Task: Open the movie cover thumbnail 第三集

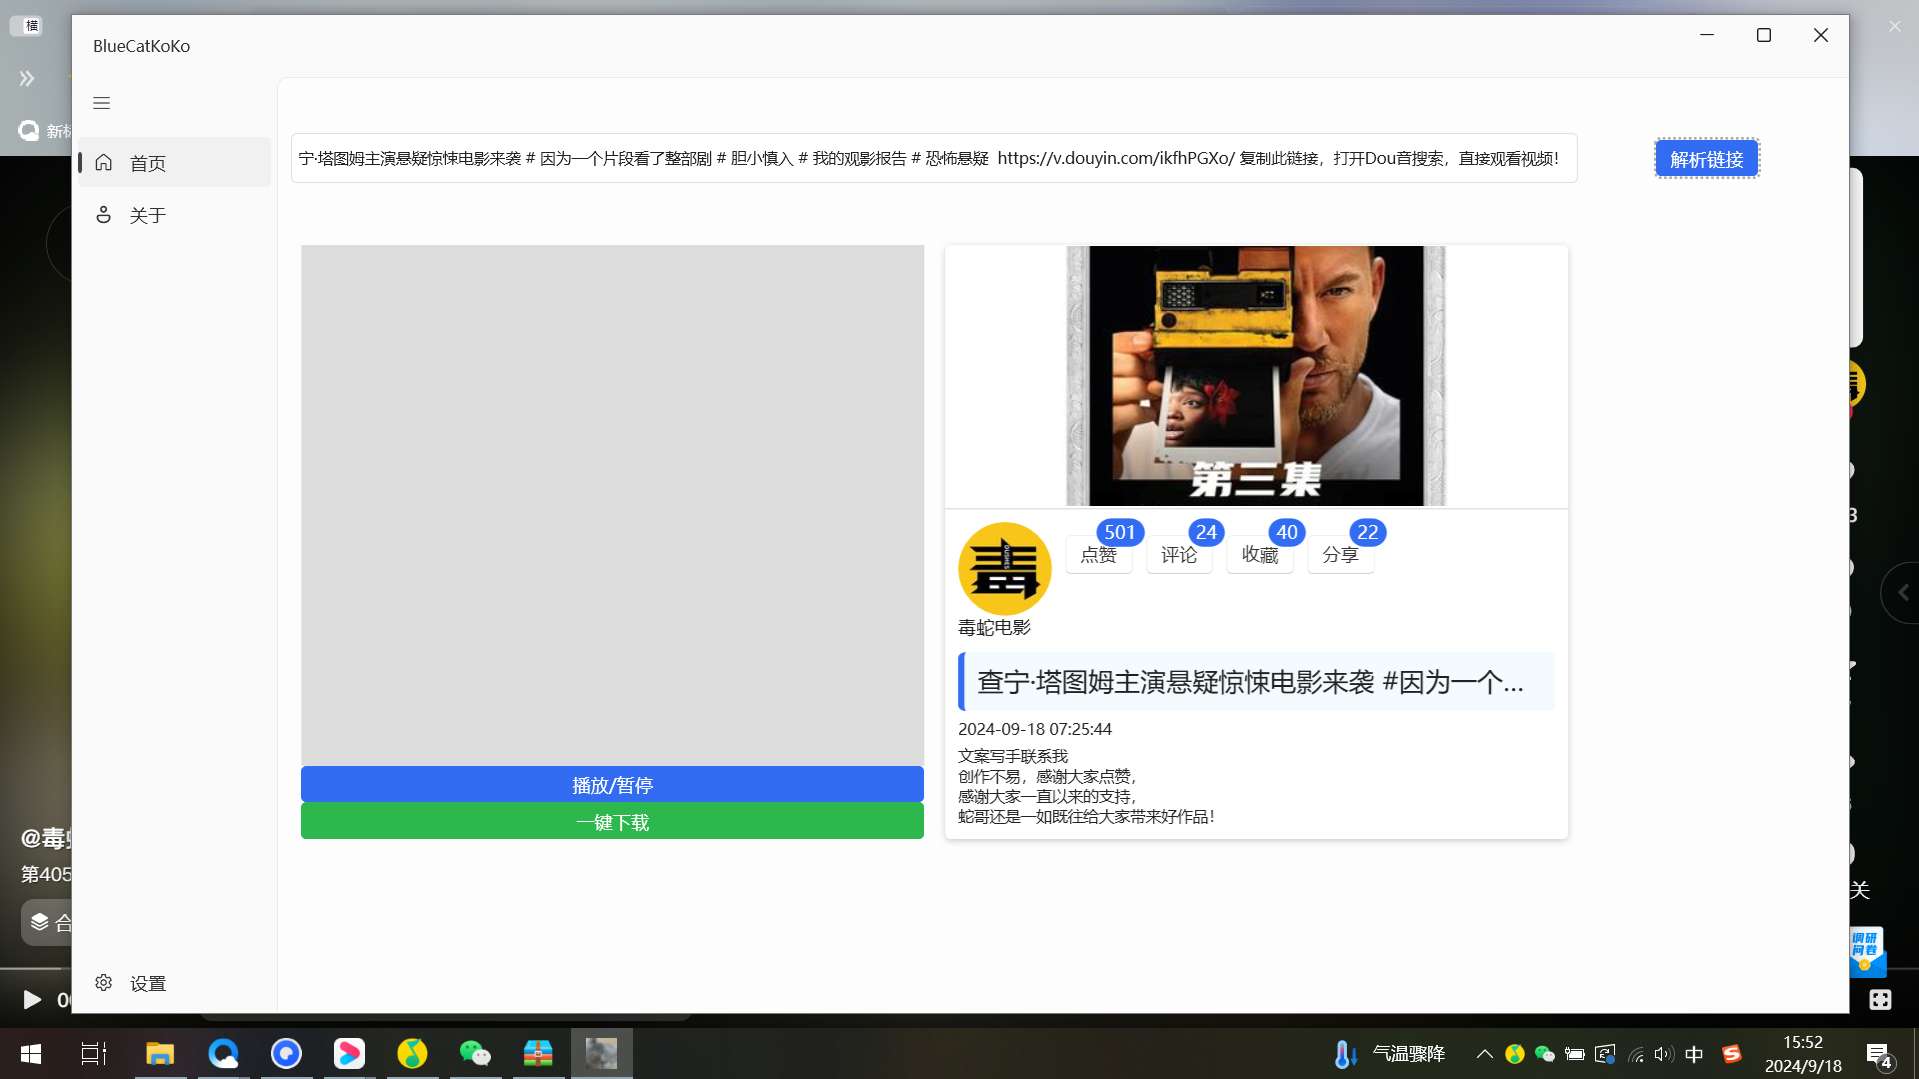Action: (x=1255, y=376)
